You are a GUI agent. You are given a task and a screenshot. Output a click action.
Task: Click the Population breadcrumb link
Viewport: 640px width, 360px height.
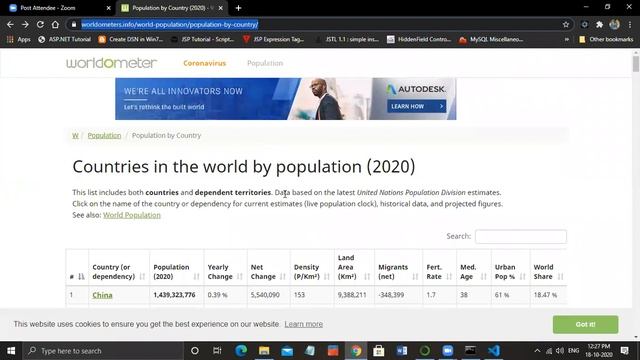(x=104, y=135)
